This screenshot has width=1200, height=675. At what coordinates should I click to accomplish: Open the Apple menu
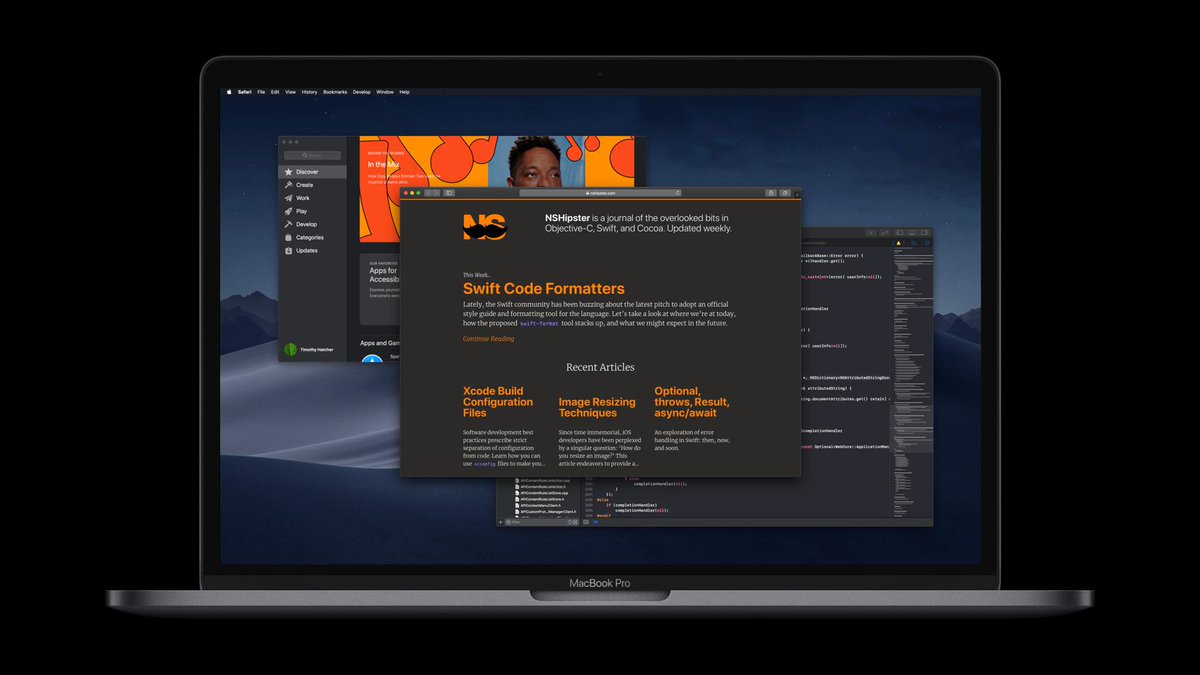click(x=229, y=92)
